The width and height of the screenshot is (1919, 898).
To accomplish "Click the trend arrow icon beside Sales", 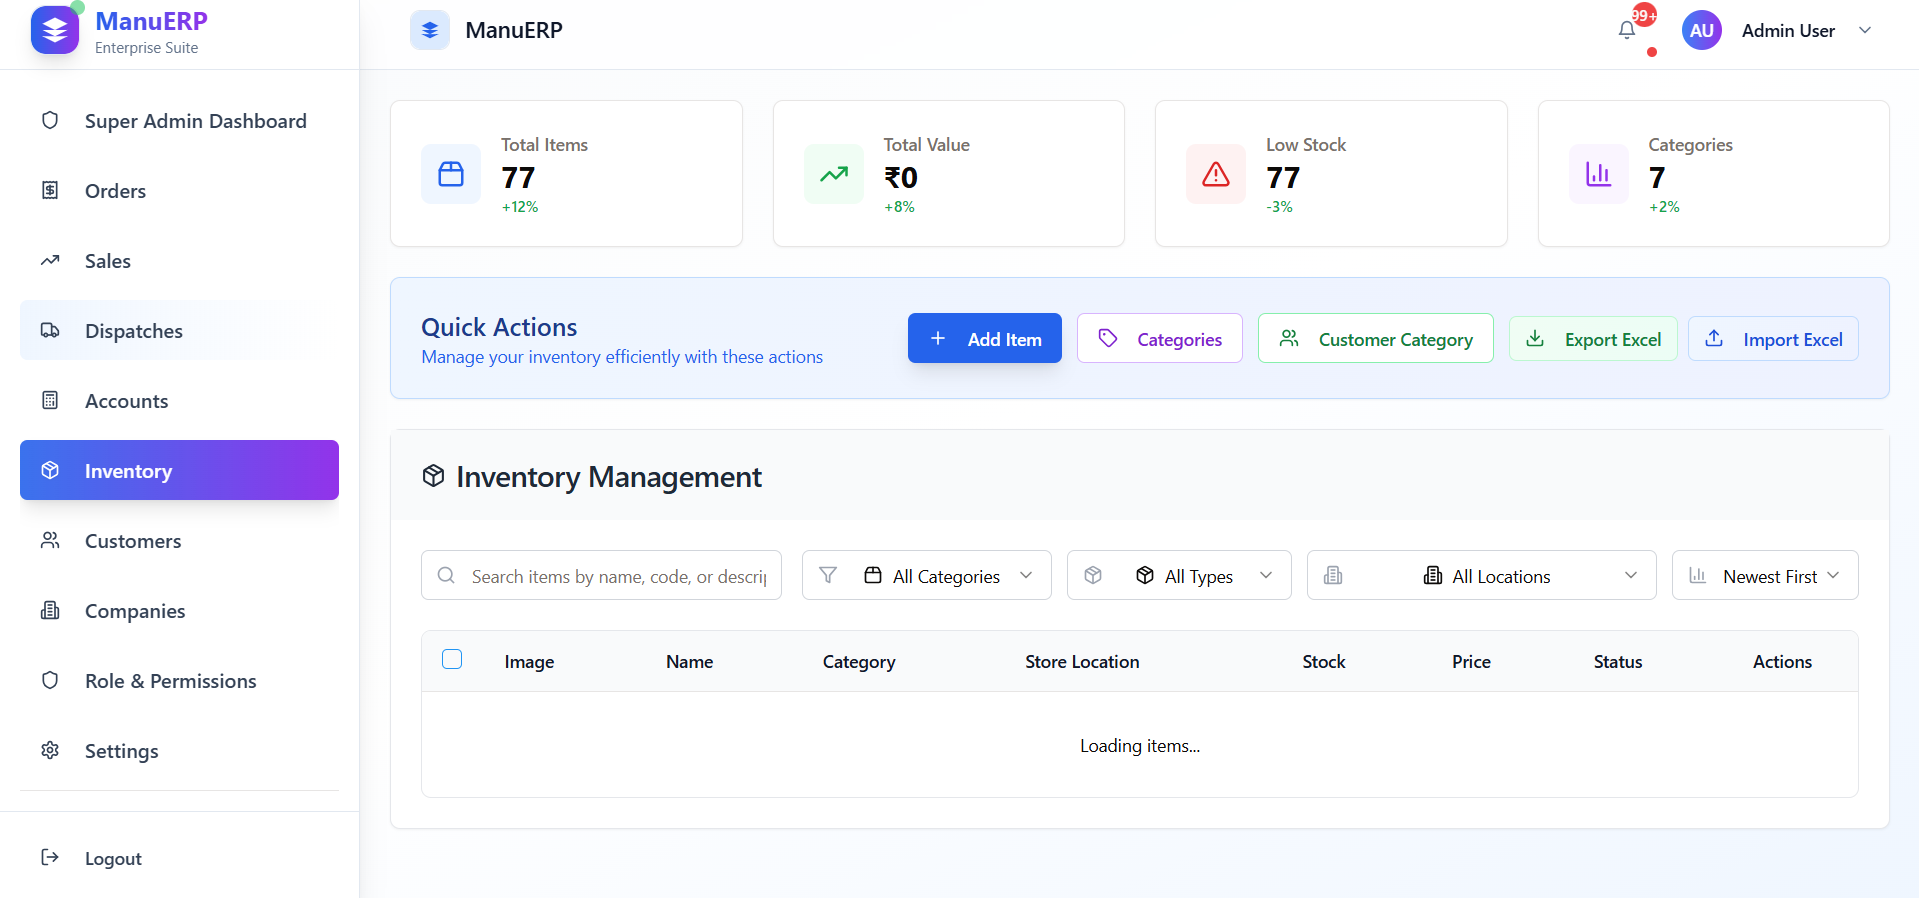I will (50, 260).
